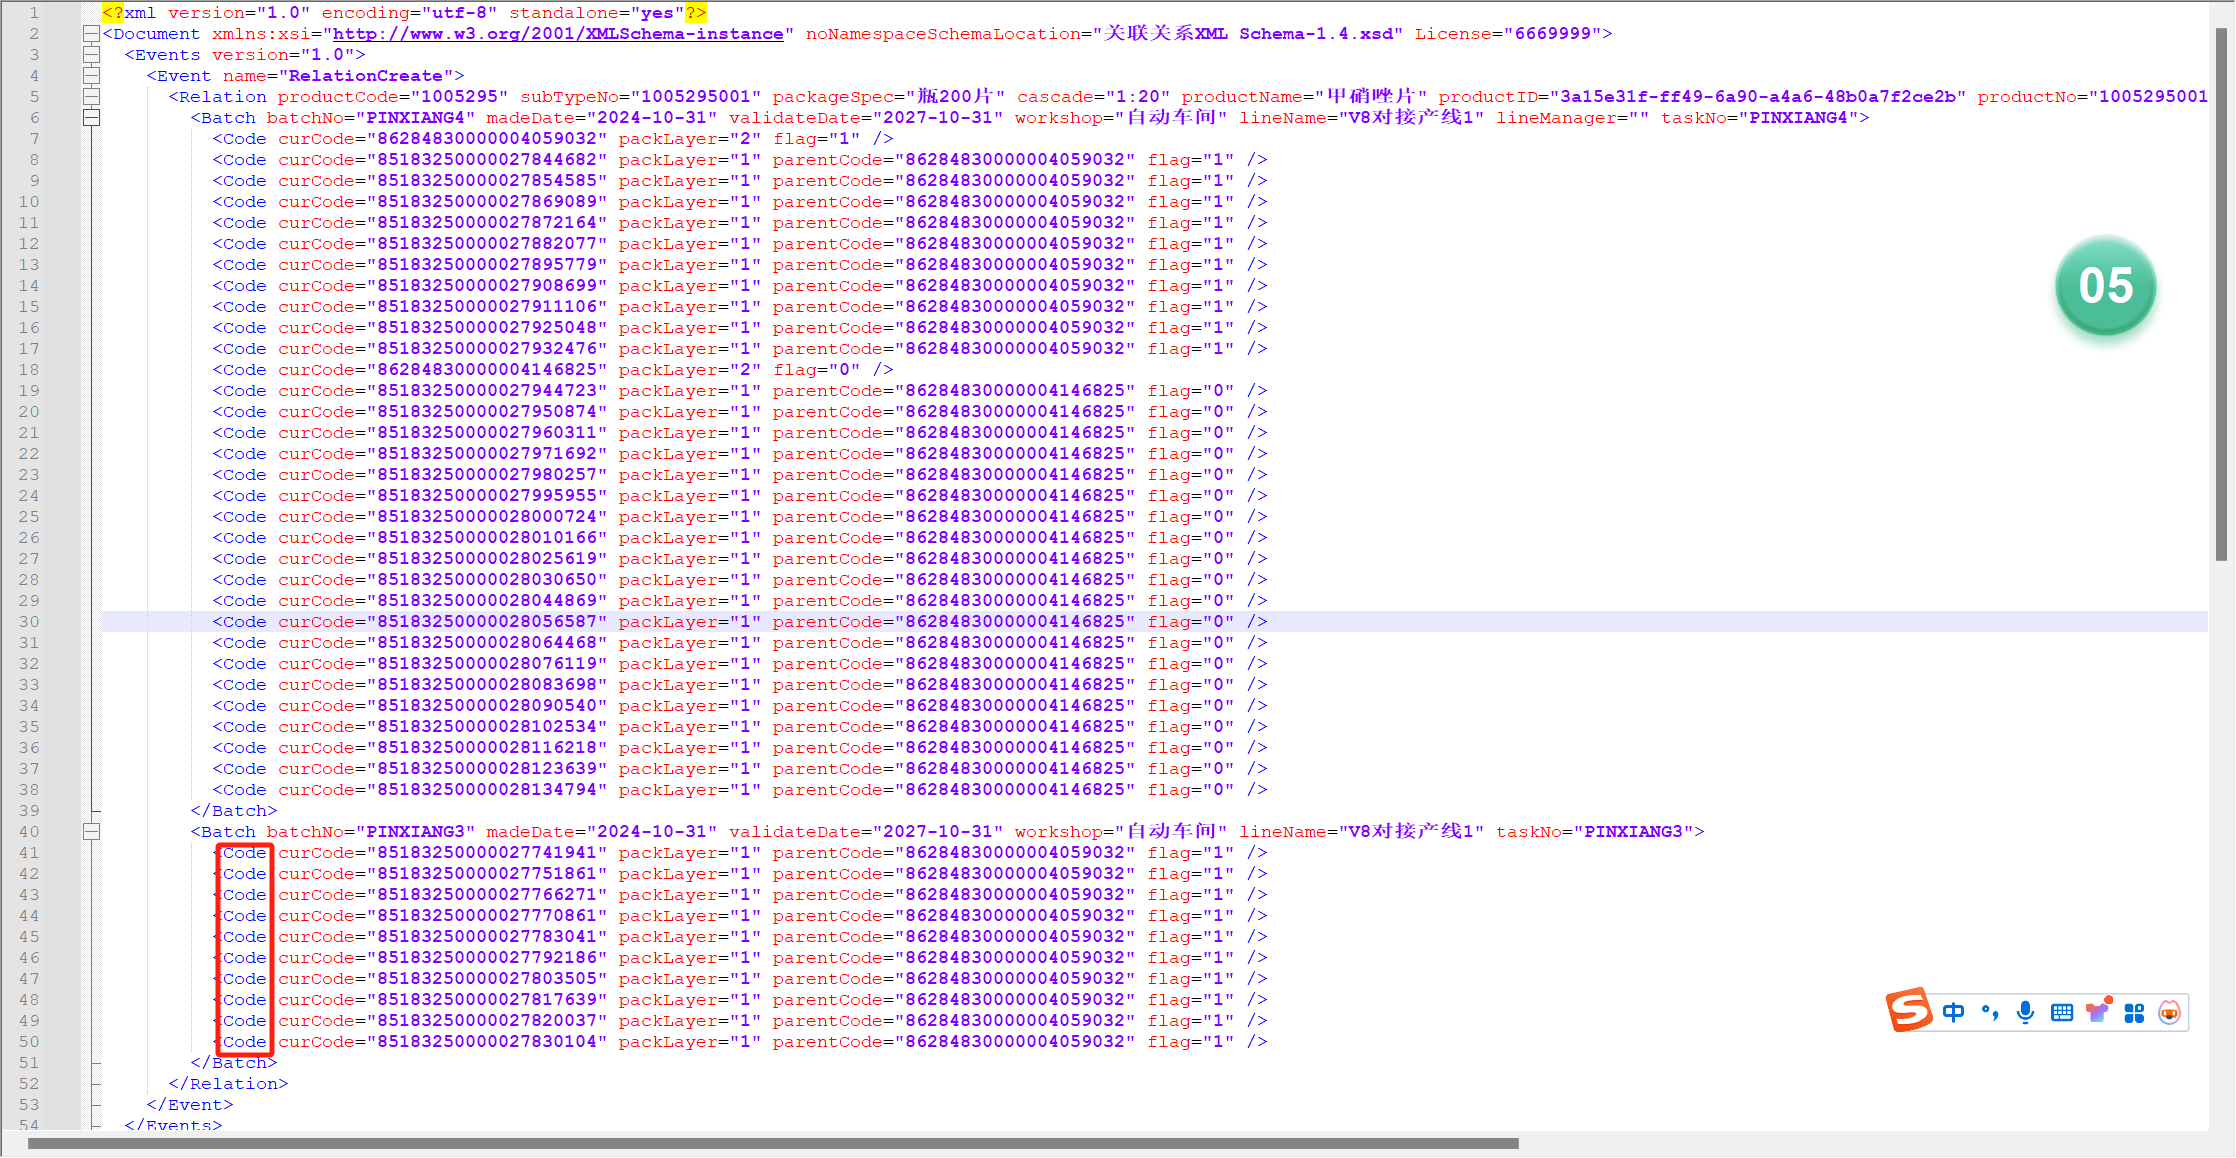
Task: Click the productID value starting 3a15e31f
Action: click(x=1758, y=97)
